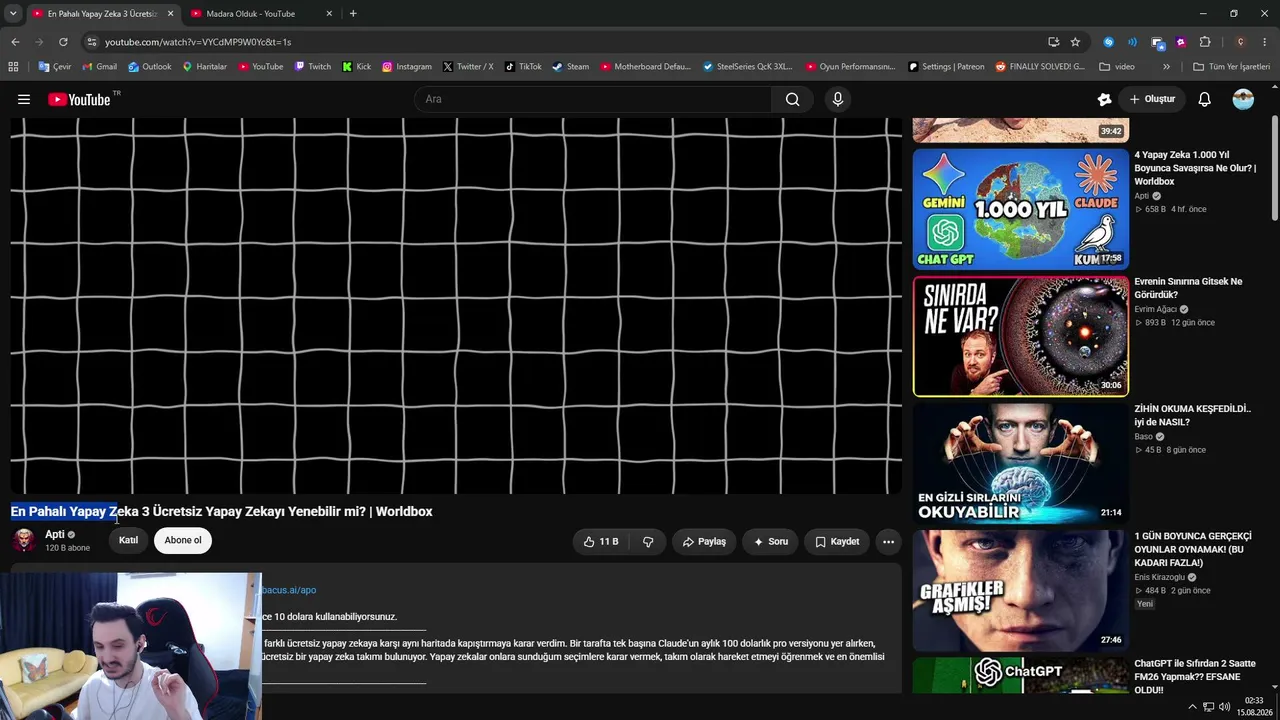Open the purple extension icon in toolbar
Image resolution: width=1280 pixels, height=720 pixels.
tap(1181, 42)
